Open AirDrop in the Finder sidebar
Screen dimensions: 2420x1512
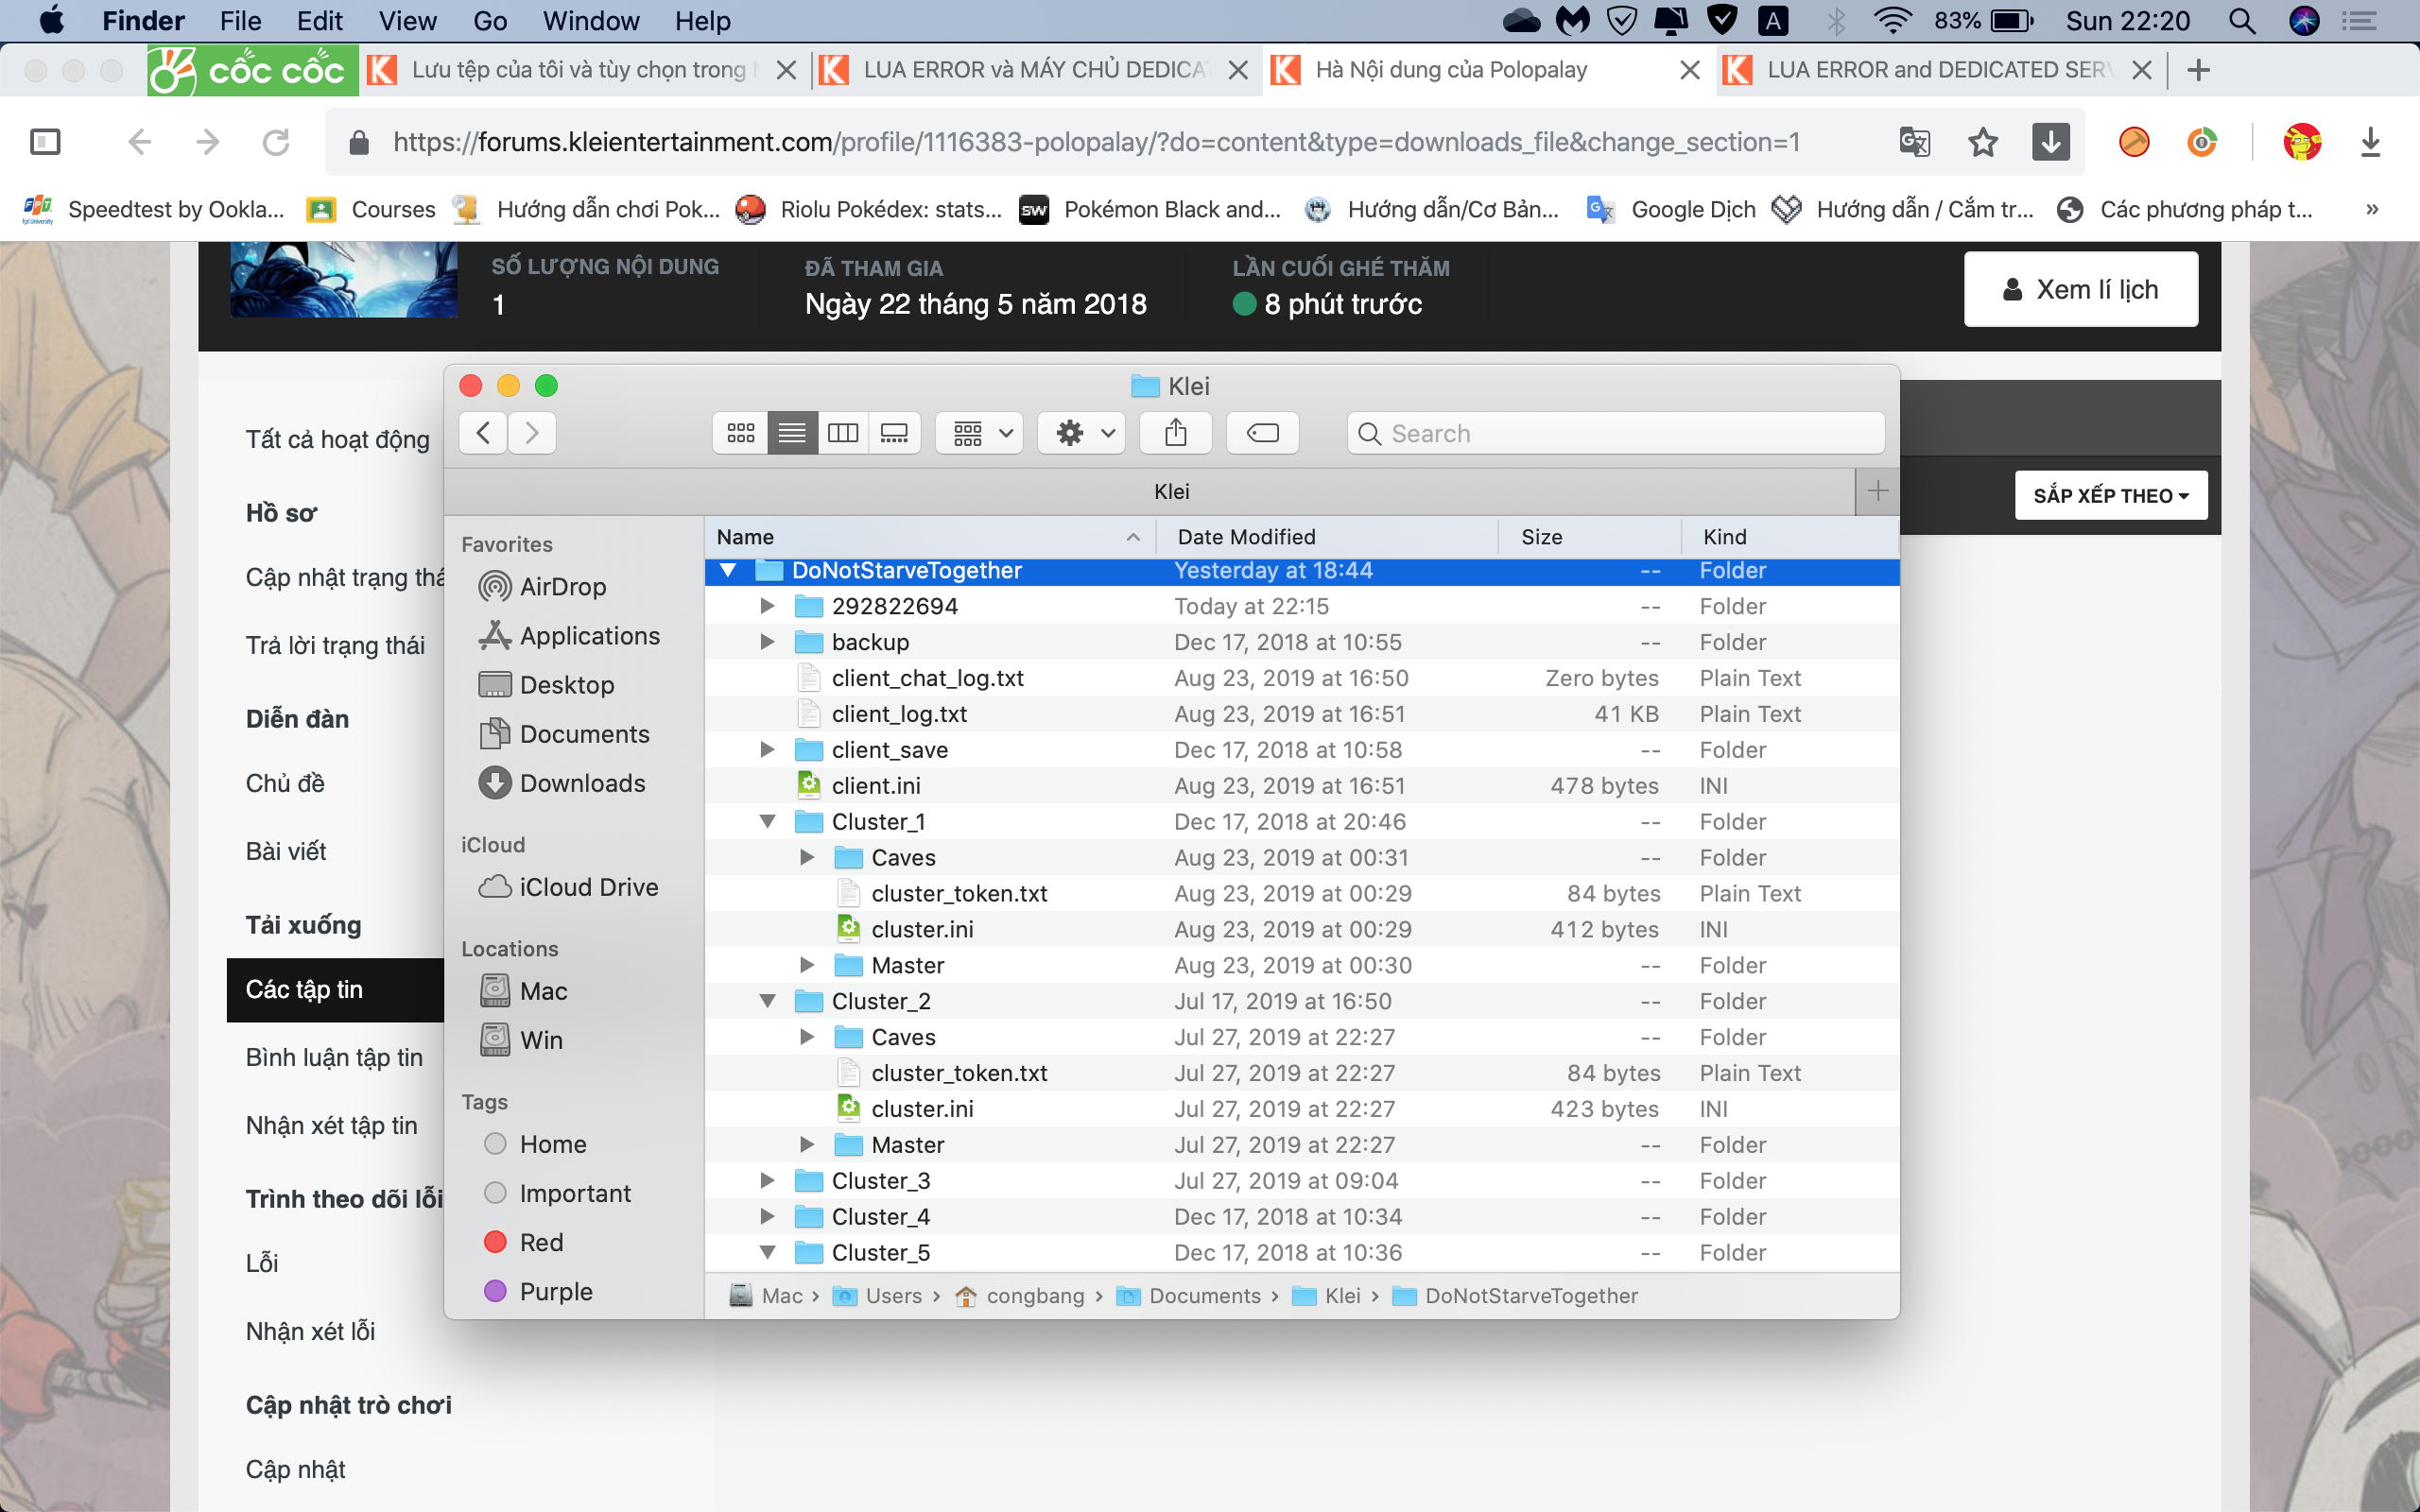(562, 587)
